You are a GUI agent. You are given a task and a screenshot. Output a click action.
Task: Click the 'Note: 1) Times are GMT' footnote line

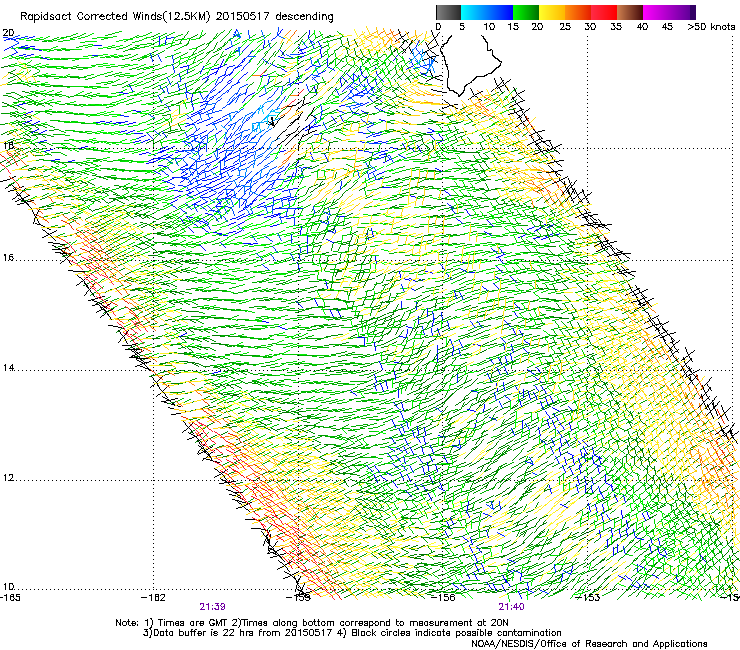pyautogui.click(x=311, y=623)
